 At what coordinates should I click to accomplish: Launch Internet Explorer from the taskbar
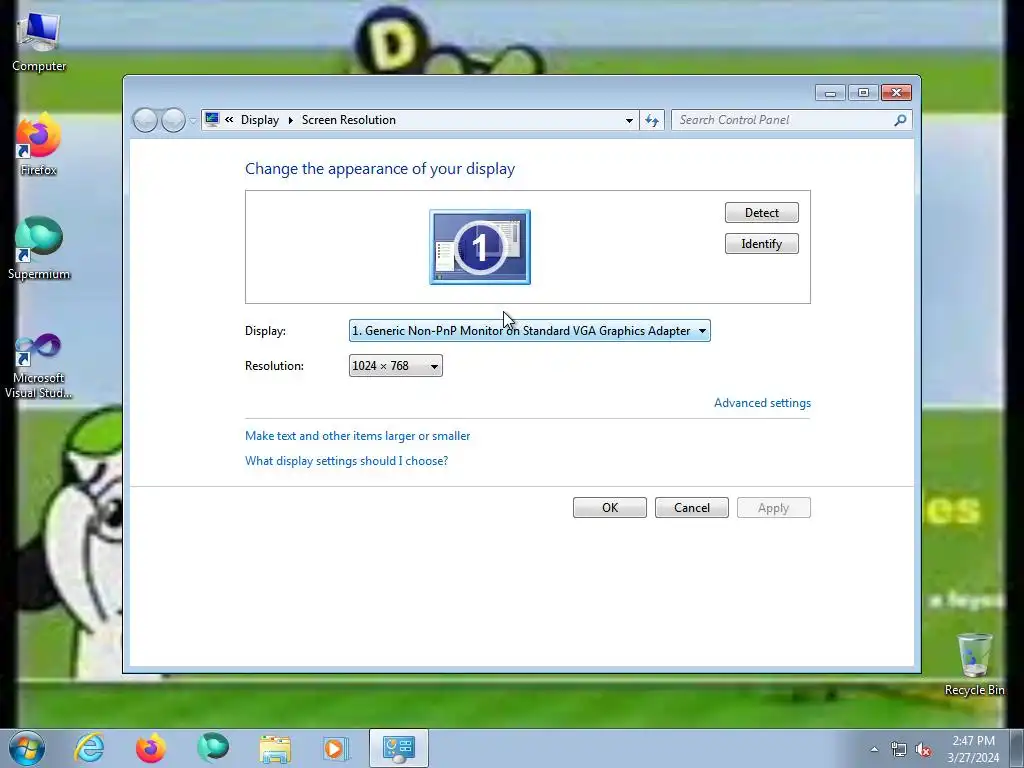click(x=89, y=748)
